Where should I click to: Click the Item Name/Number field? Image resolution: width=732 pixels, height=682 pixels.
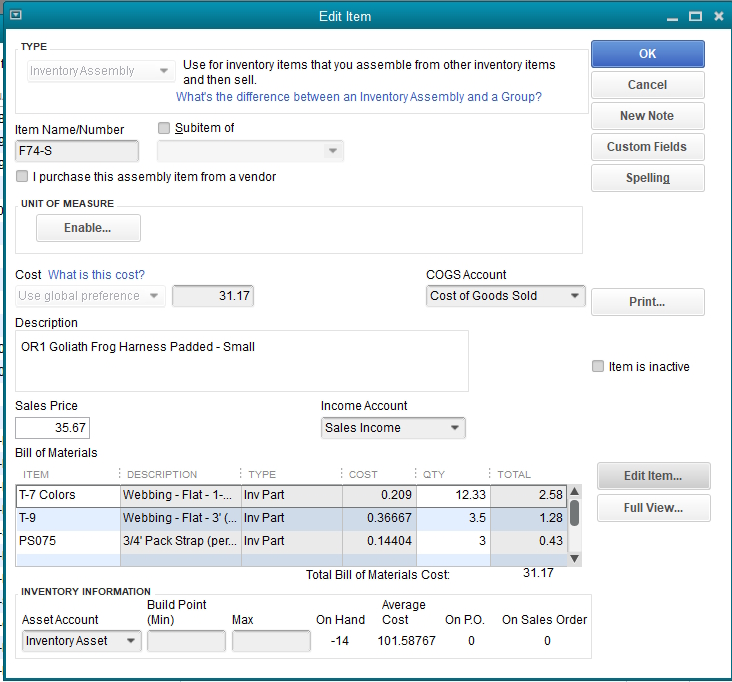coord(77,151)
